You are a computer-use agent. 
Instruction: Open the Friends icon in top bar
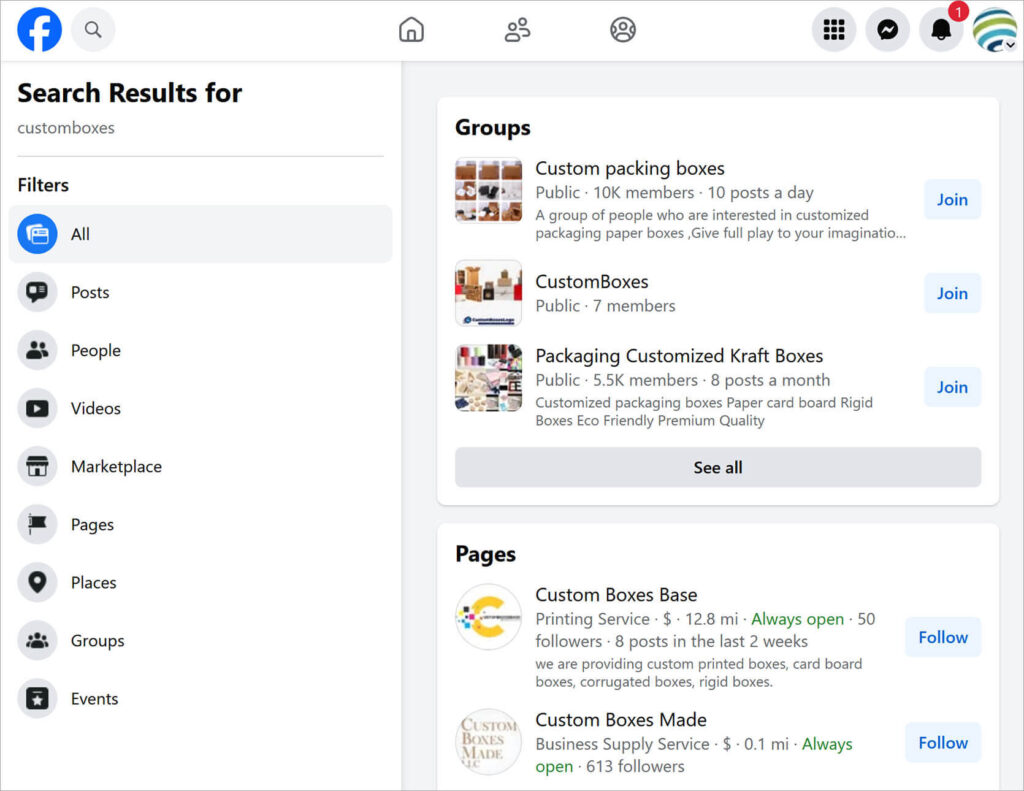click(517, 30)
